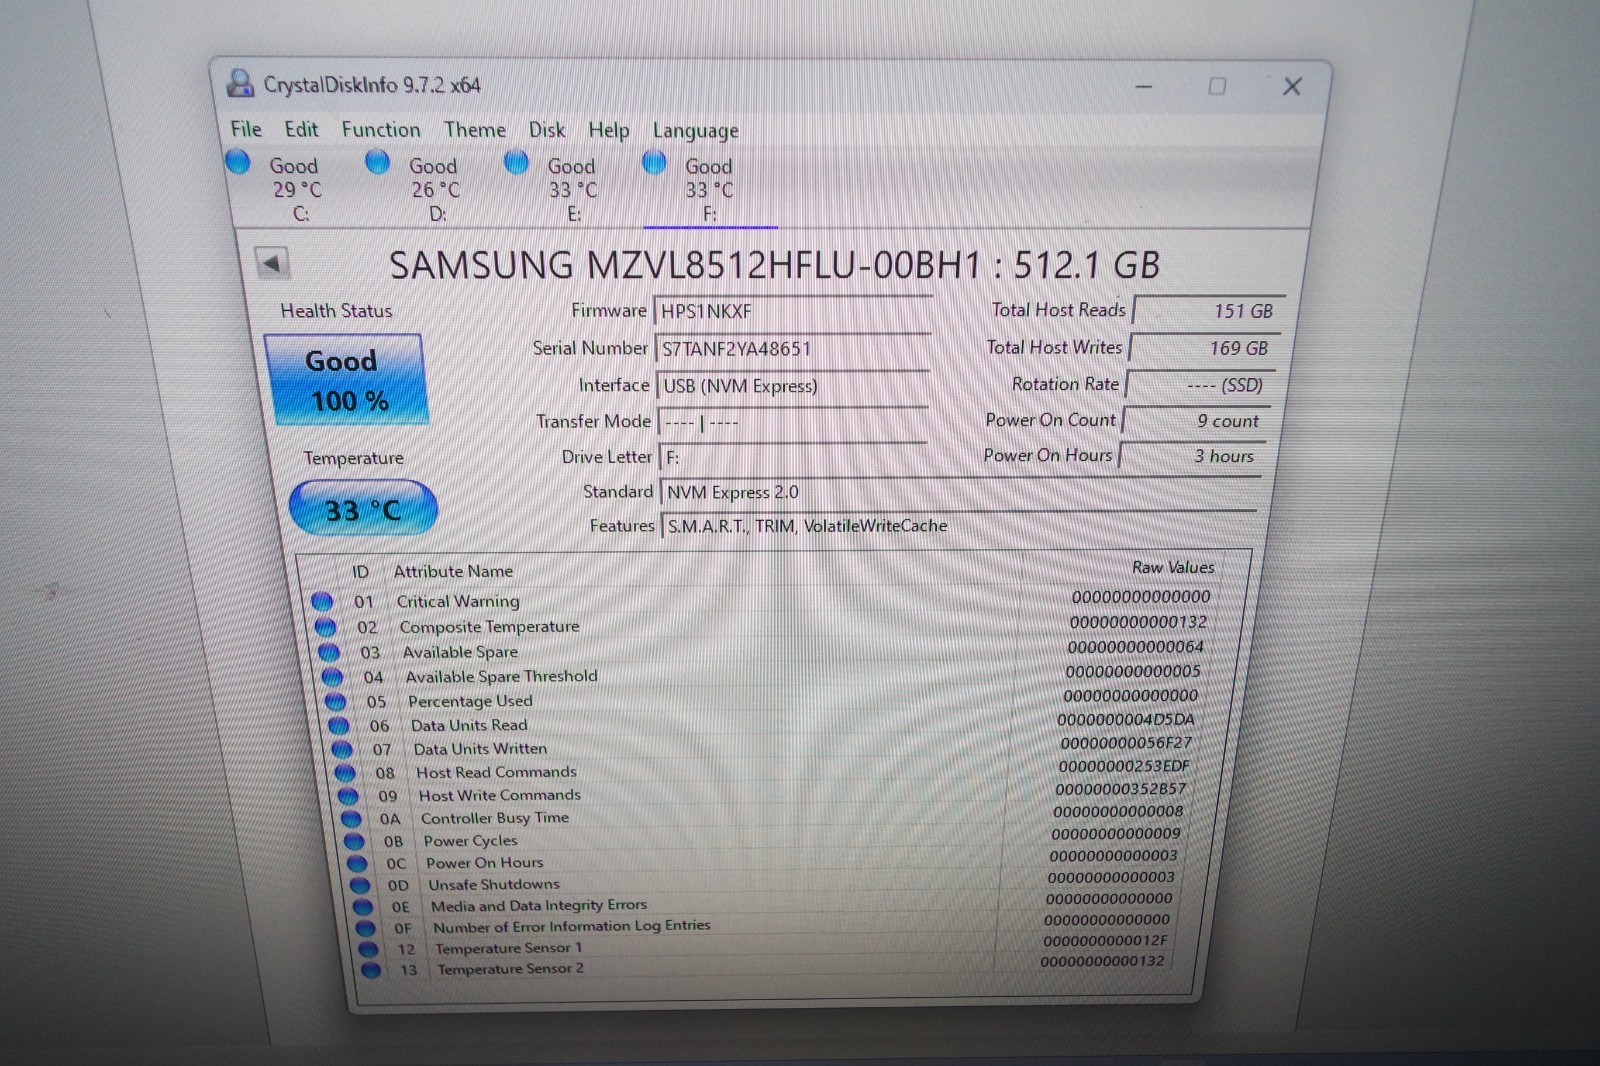Click status orb beside Temperature Sensor 1
Viewport: 1600px width, 1066px height.
(368, 949)
